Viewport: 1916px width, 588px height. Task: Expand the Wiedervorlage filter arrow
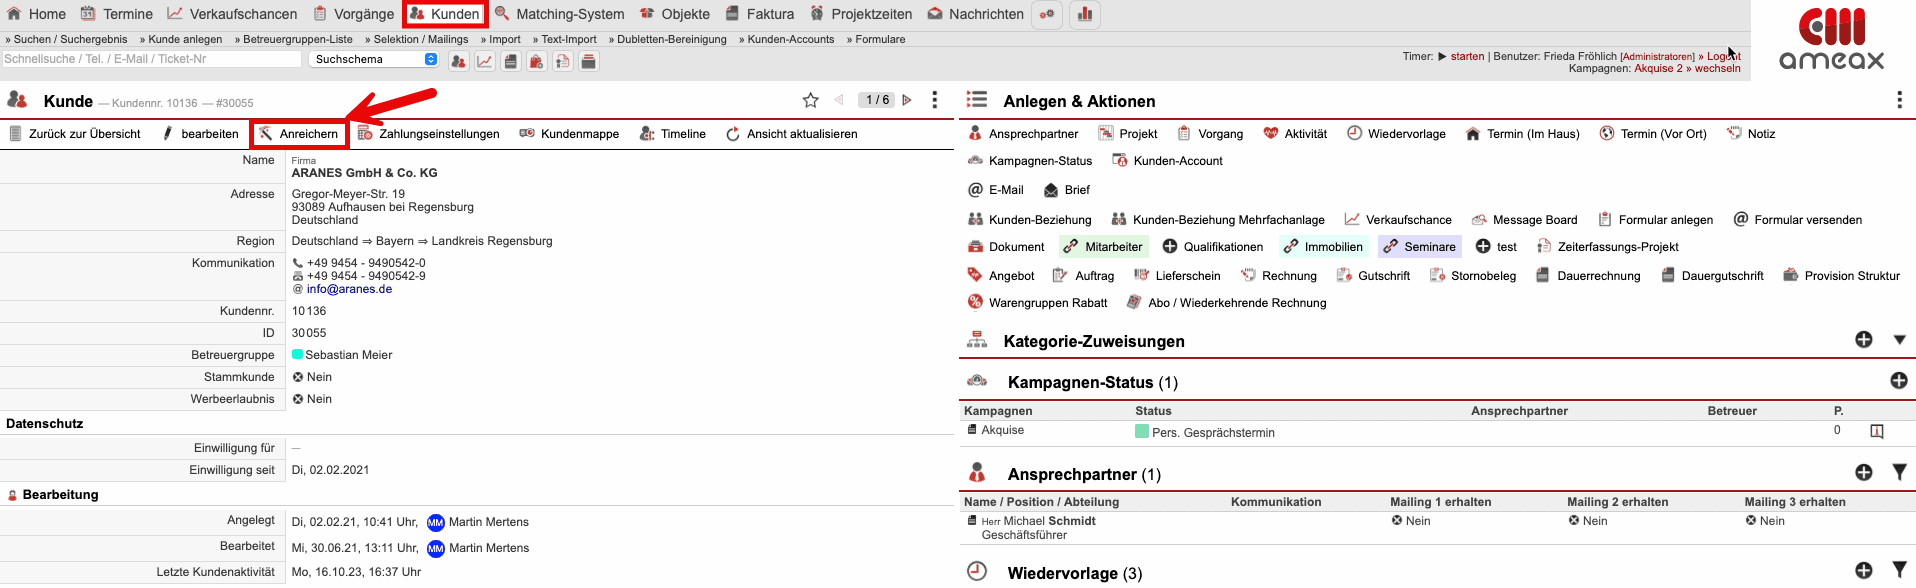coord(1899,570)
